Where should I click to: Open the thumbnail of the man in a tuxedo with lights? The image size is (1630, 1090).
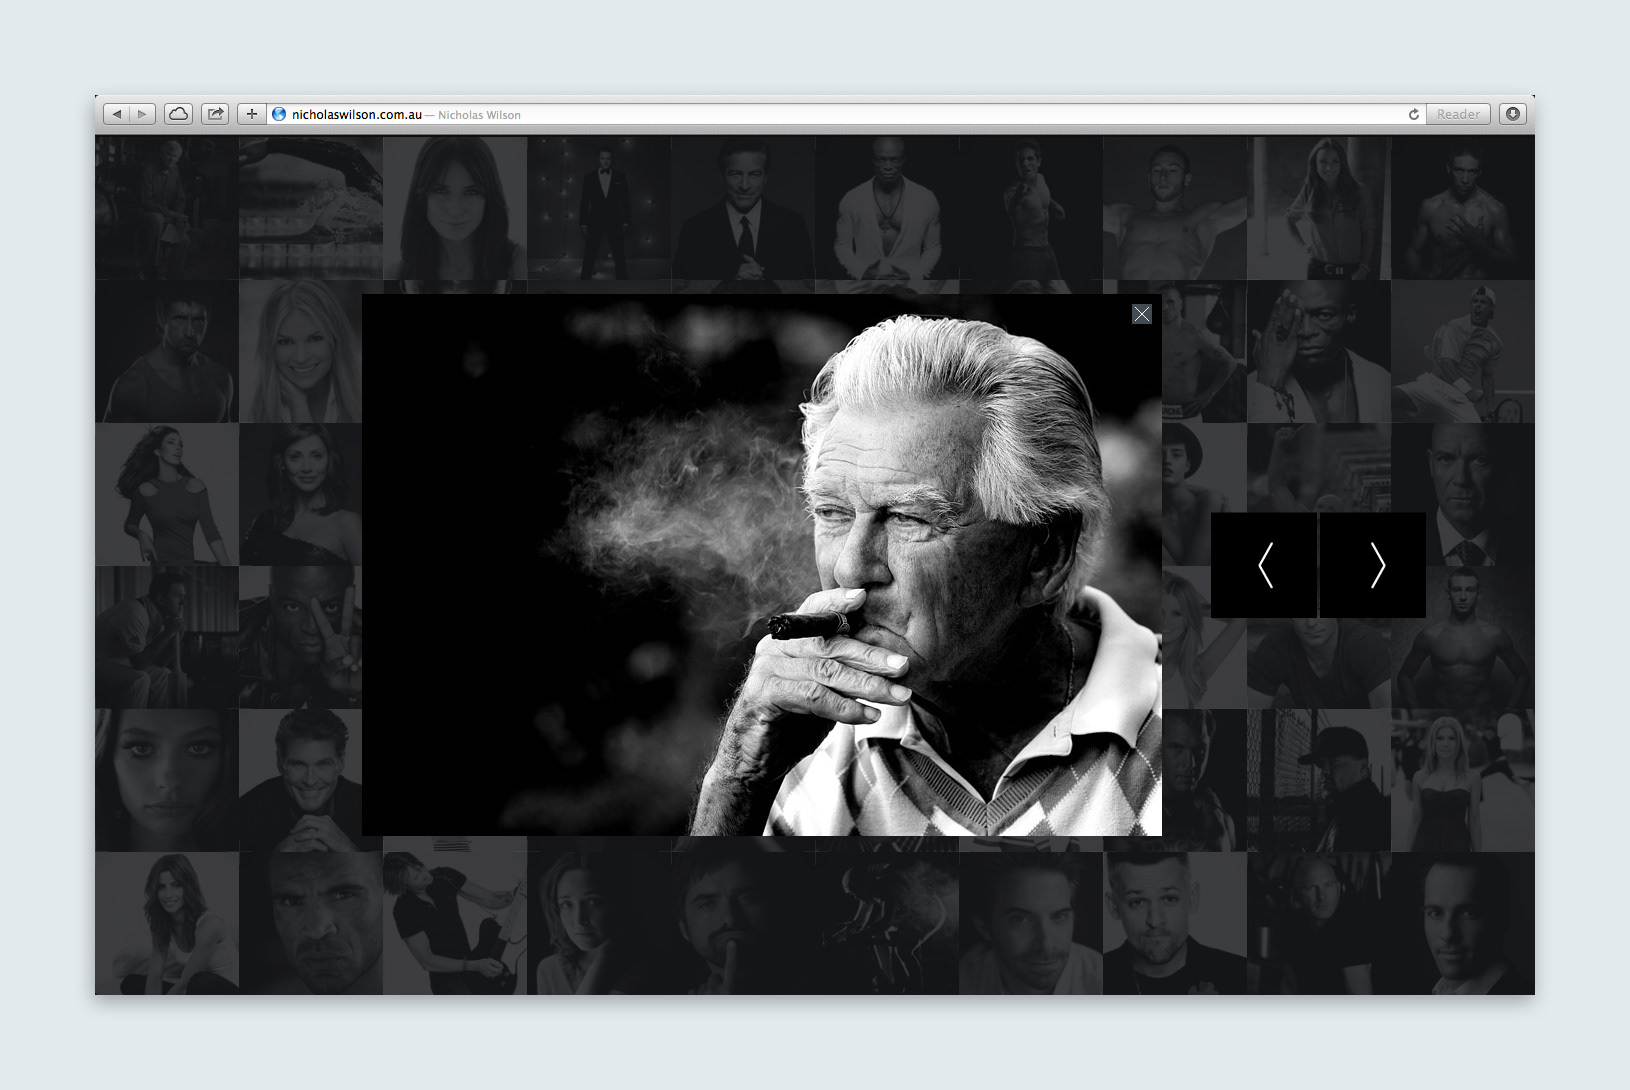pyautogui.click(x=599, y=208)
